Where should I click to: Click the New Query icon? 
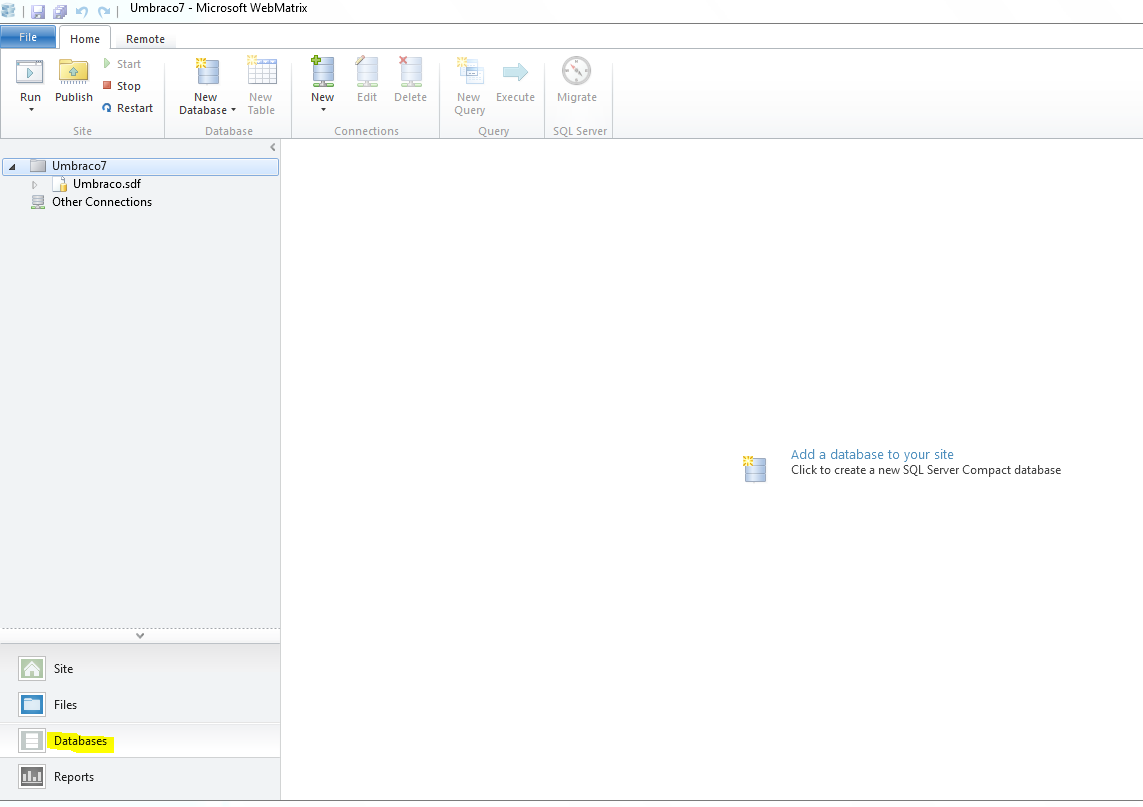469,71
